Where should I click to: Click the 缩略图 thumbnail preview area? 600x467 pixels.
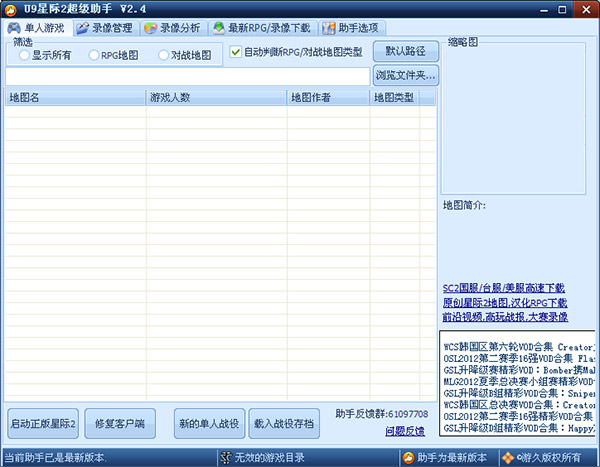coord(514,120)
